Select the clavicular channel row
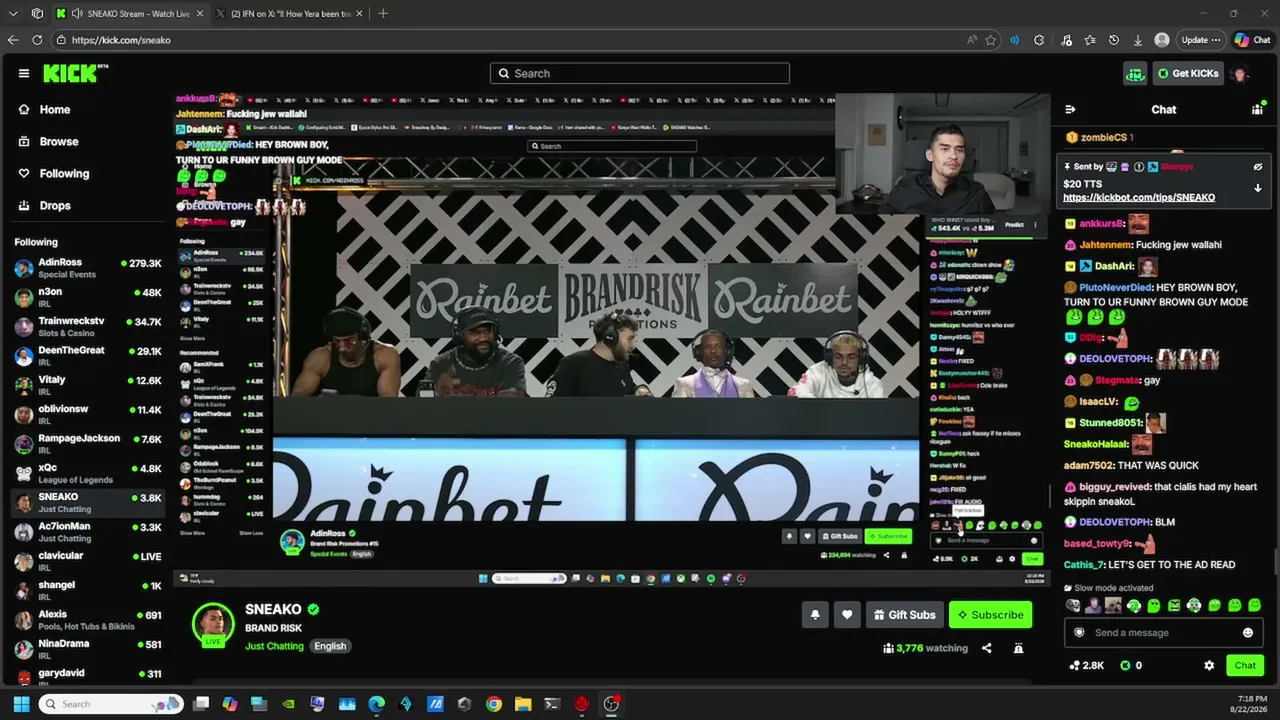This screenshot has width=1280, height=720. 87,561
